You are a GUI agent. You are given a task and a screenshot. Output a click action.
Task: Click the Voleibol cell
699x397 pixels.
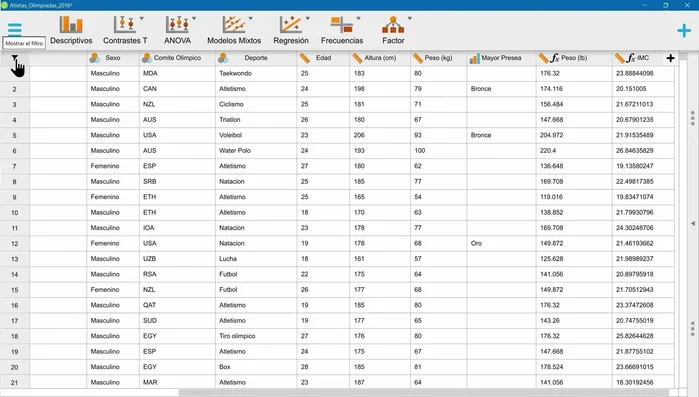pos(256,135)
